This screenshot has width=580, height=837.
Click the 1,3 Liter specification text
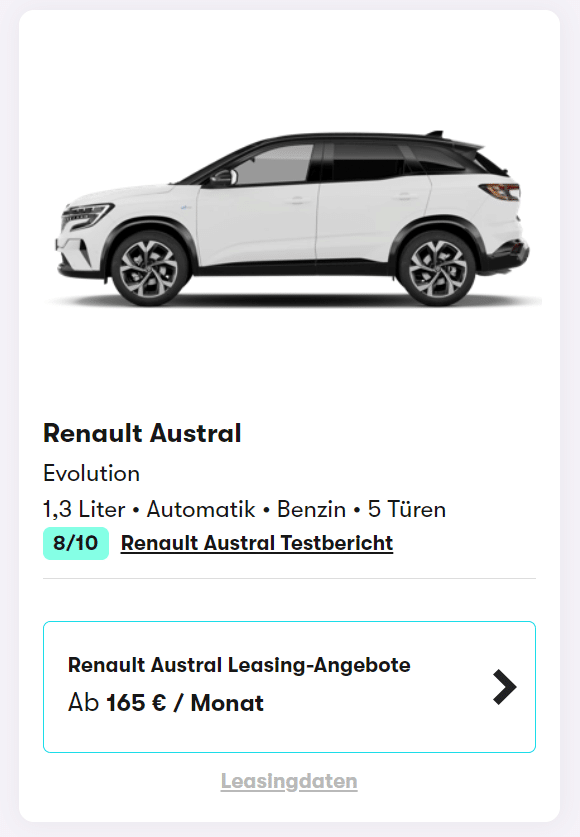click(84, 509)
